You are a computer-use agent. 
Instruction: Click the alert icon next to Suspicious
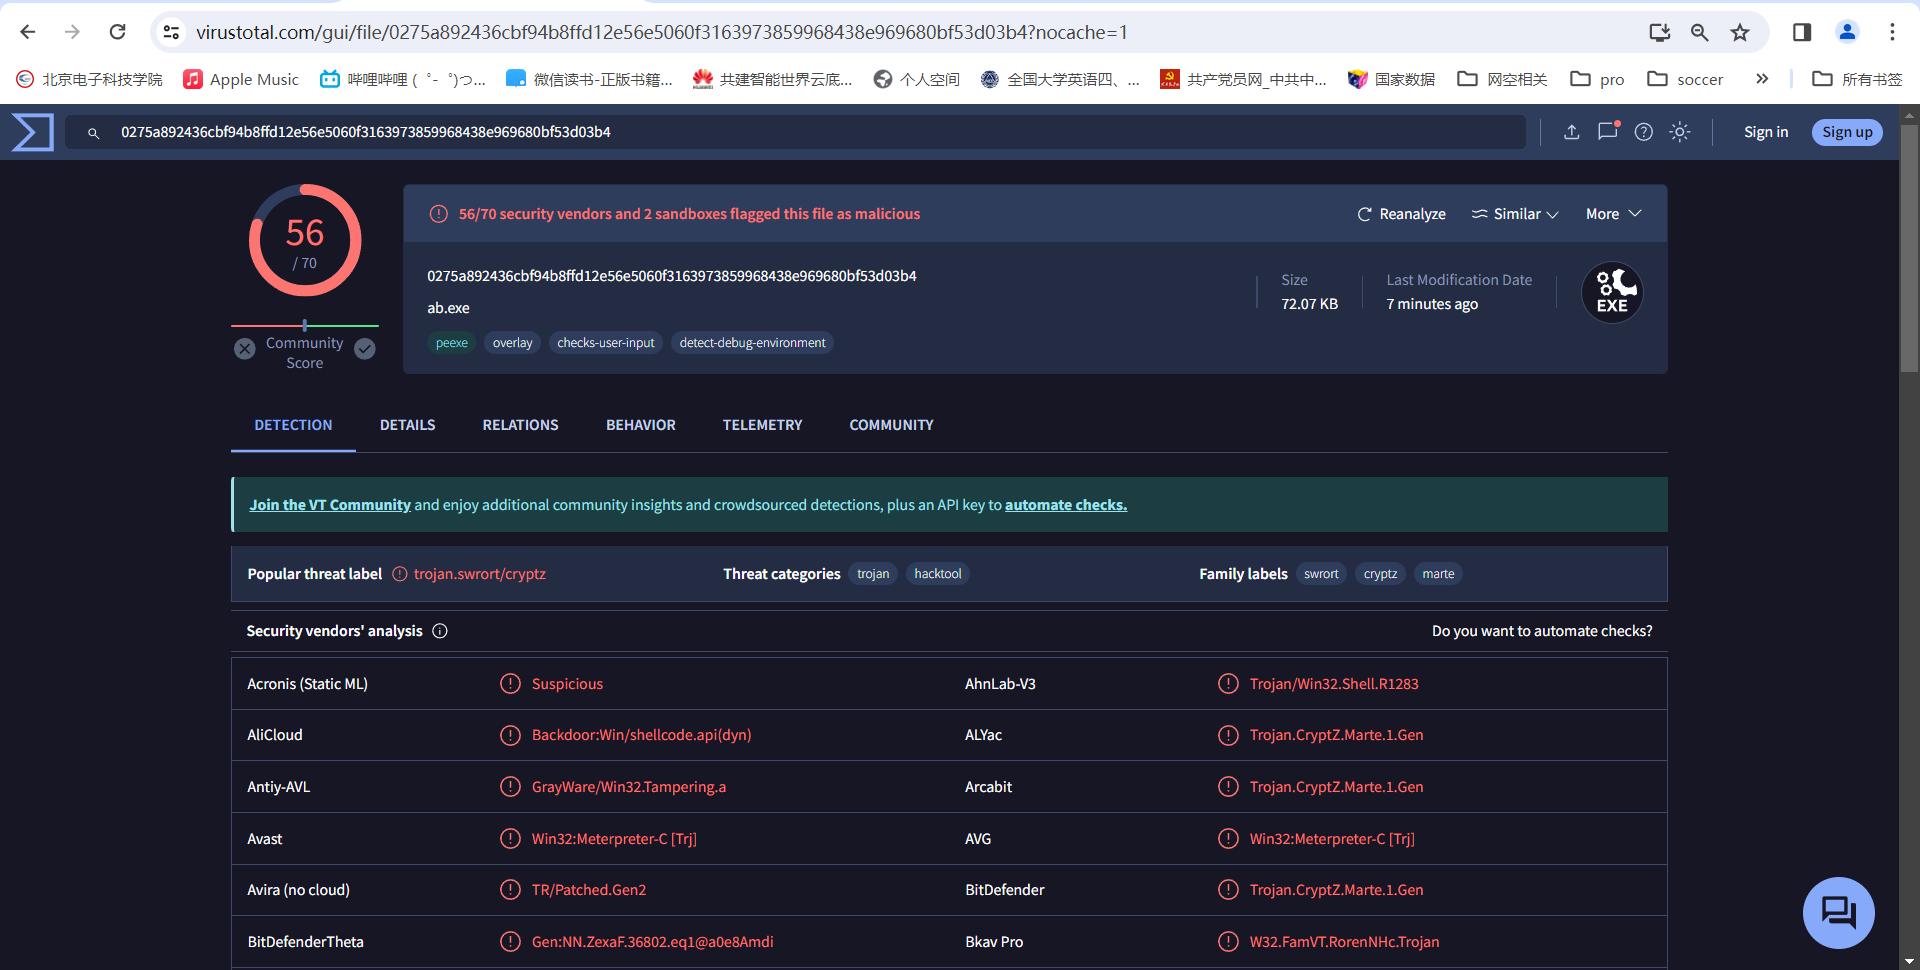click(x=510, y=684)
